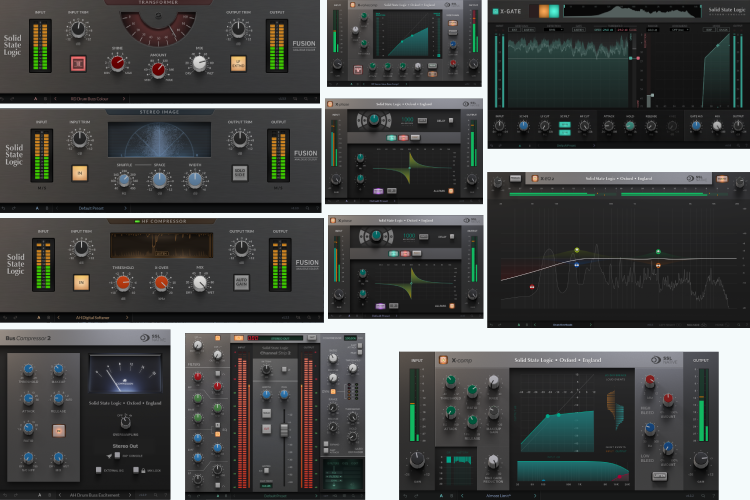This screenshot has width=750, height=500.
Task: Open the Default Preset menu in Fusion Stereo Image
Action: pyautogui.click(x=91, y=208)
